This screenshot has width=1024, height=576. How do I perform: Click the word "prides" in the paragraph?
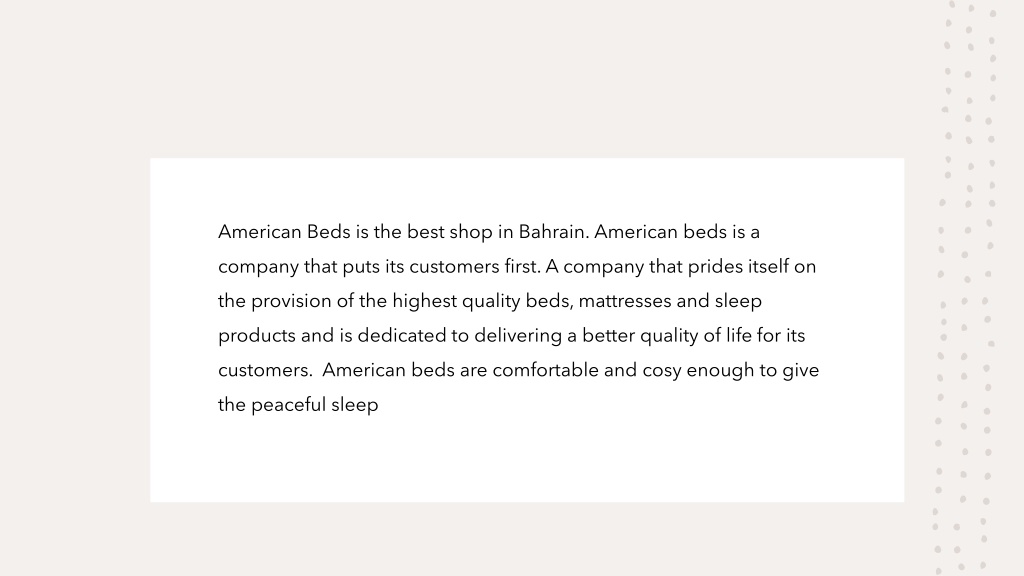coord(715,267)
